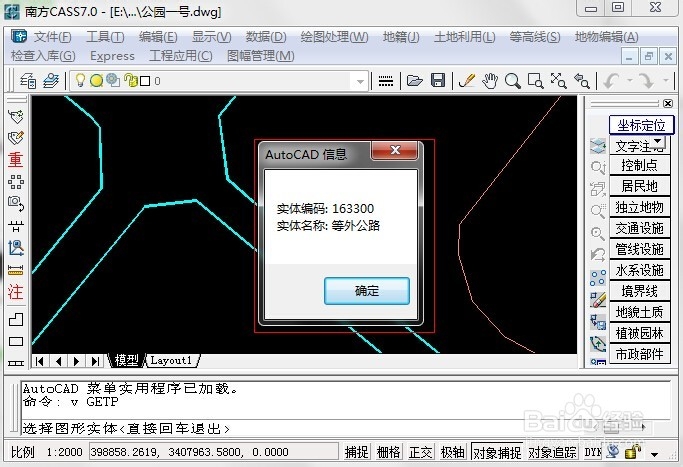Click the layer states stack icon
The width and height of the screenshot is (683, 467).
pyautogui.click(x=51, y=81)
